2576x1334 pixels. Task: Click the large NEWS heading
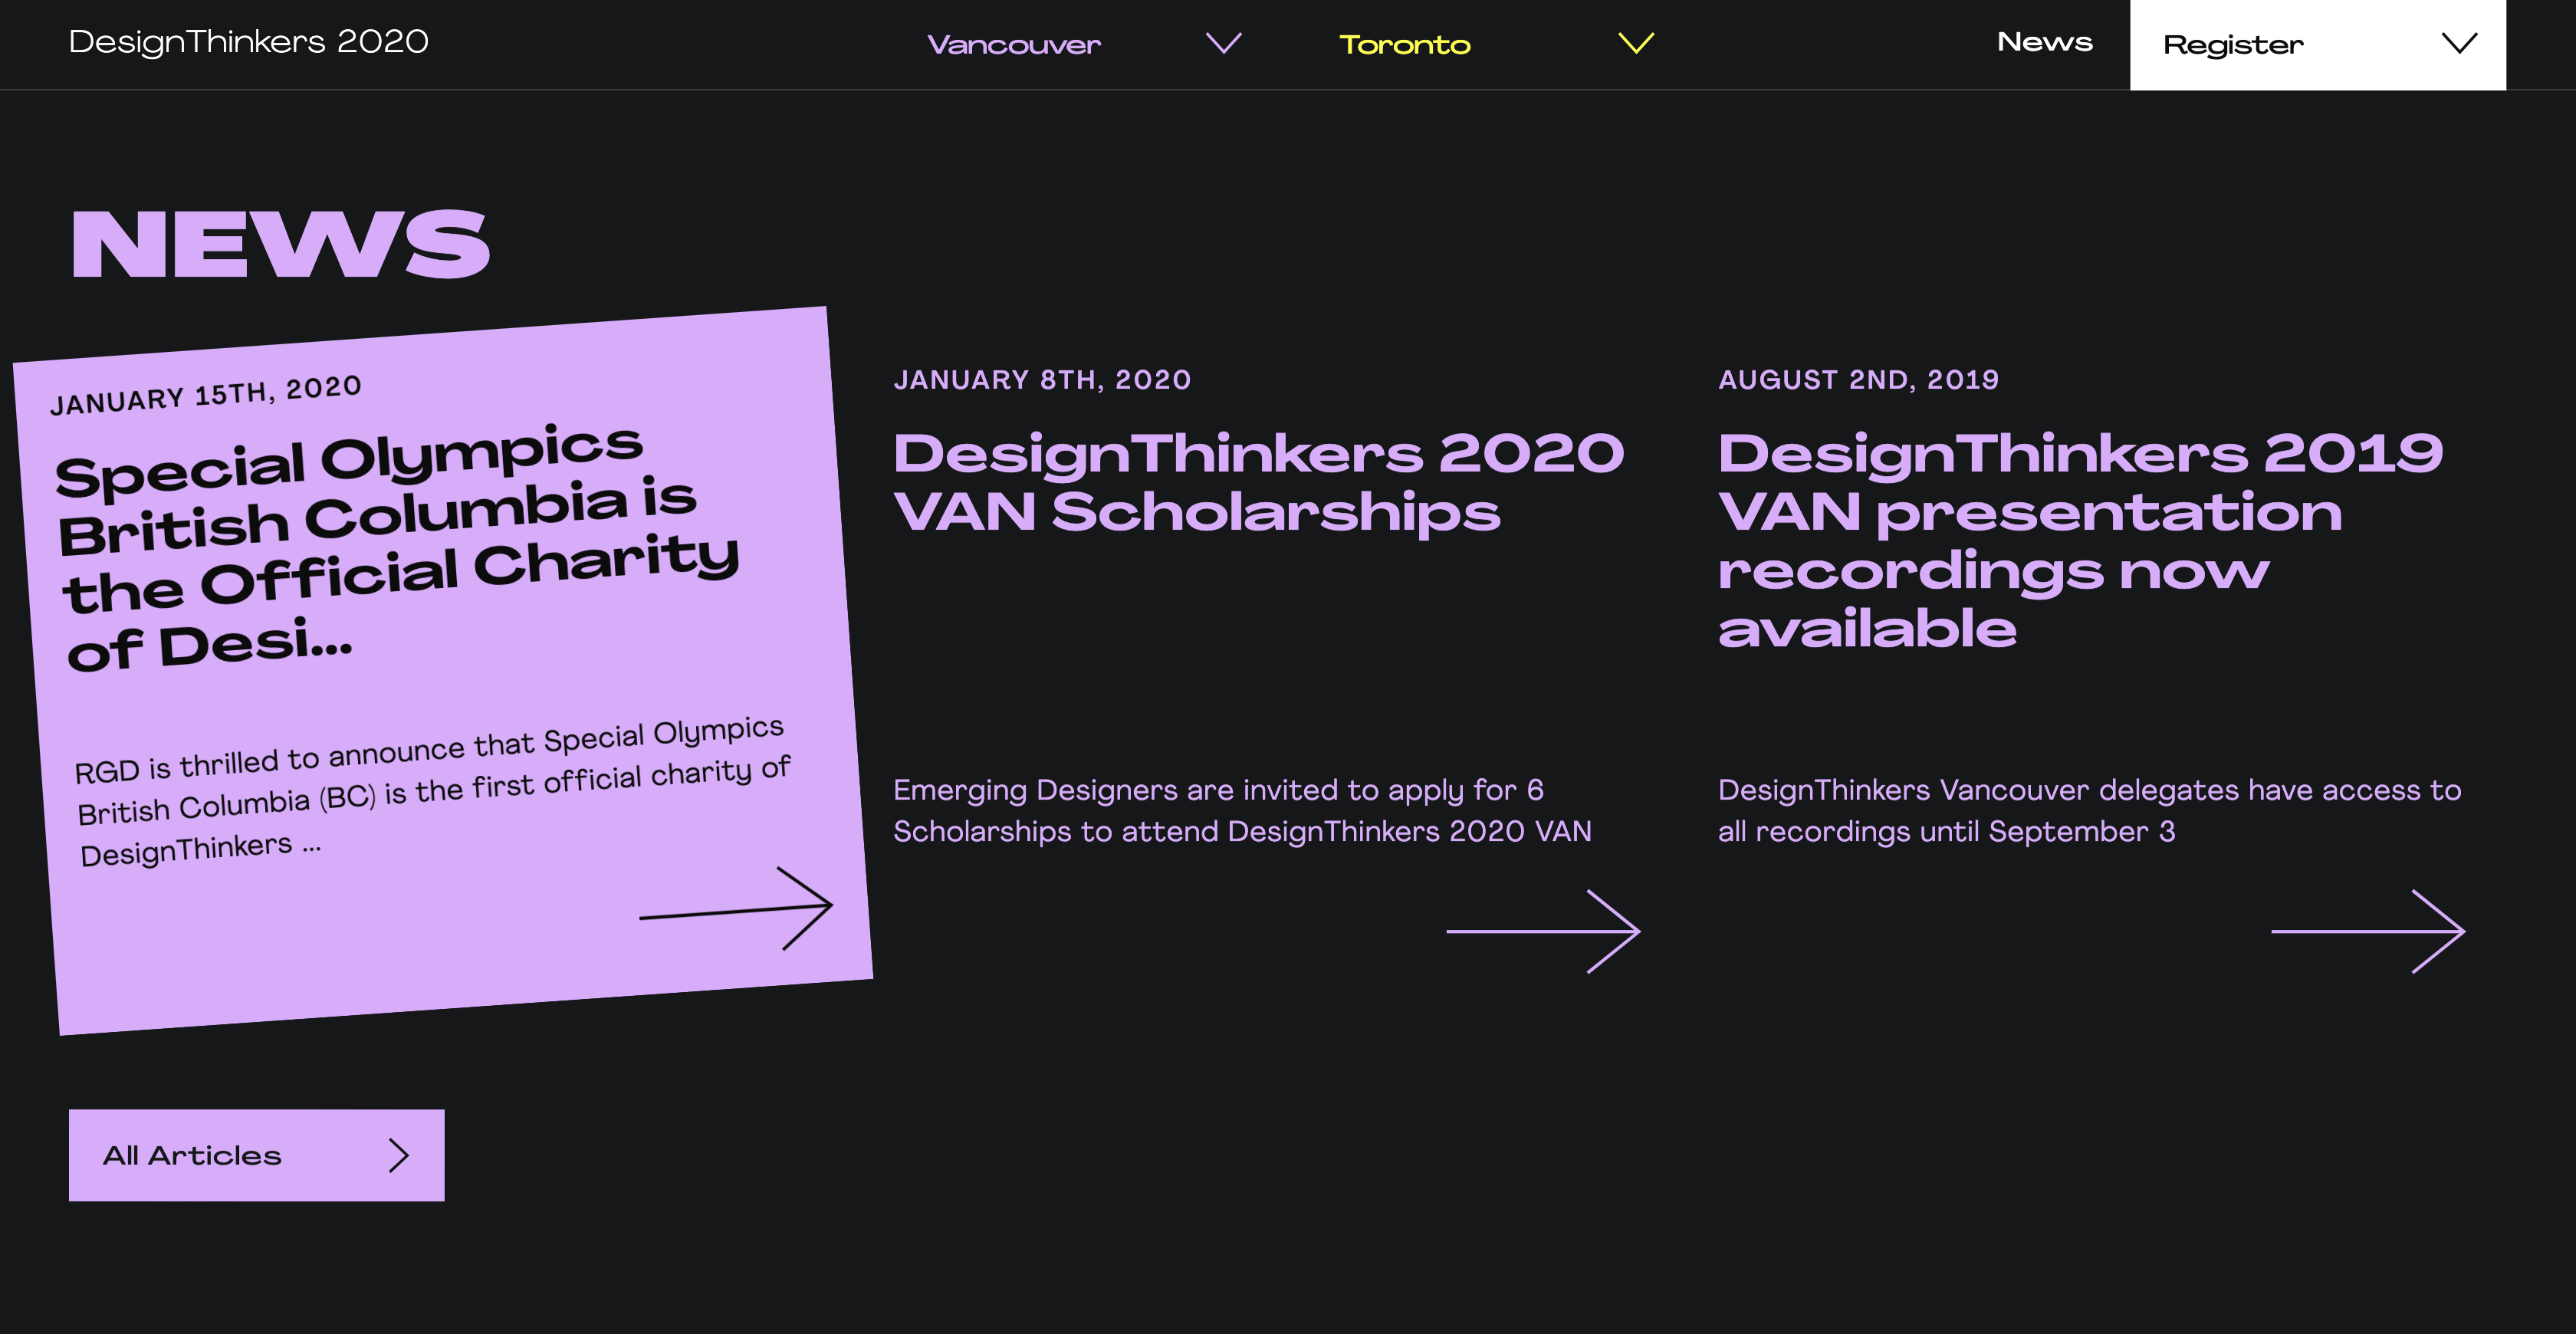point(280,244)
